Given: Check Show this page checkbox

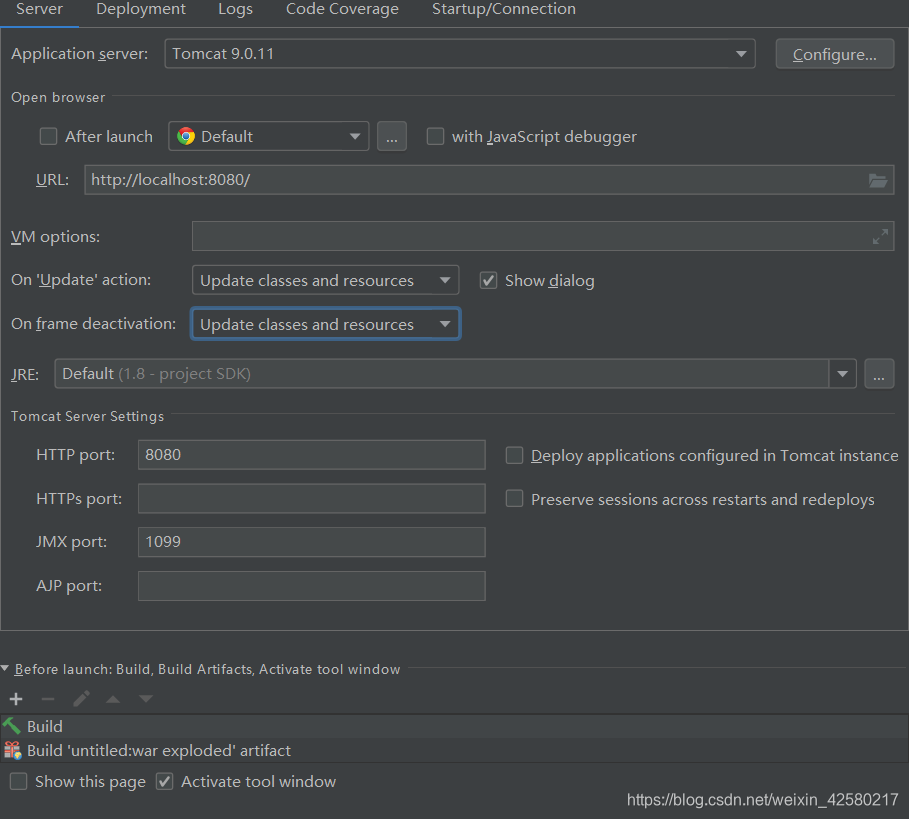Looking at the screenshot, I should [x=19, y=781].
